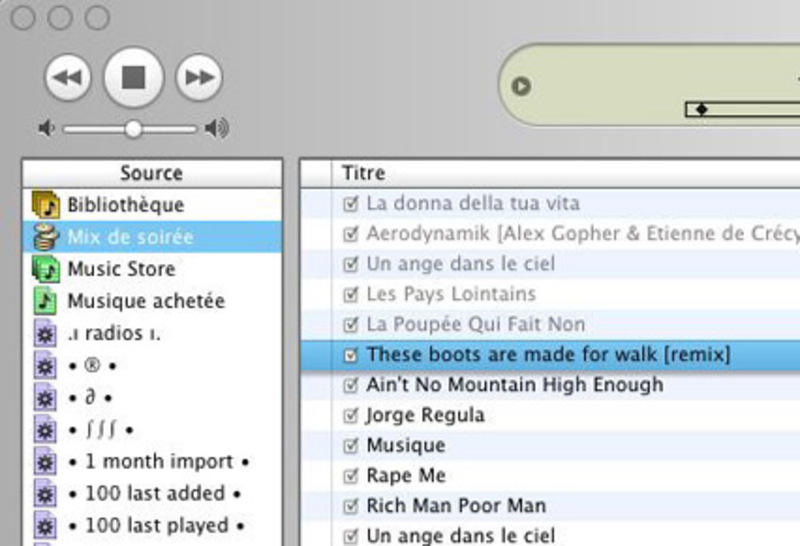Screen dimensions: 800x546
Task: Uncheck the first Un ange dans le ciel
Action: pos(351,264)
